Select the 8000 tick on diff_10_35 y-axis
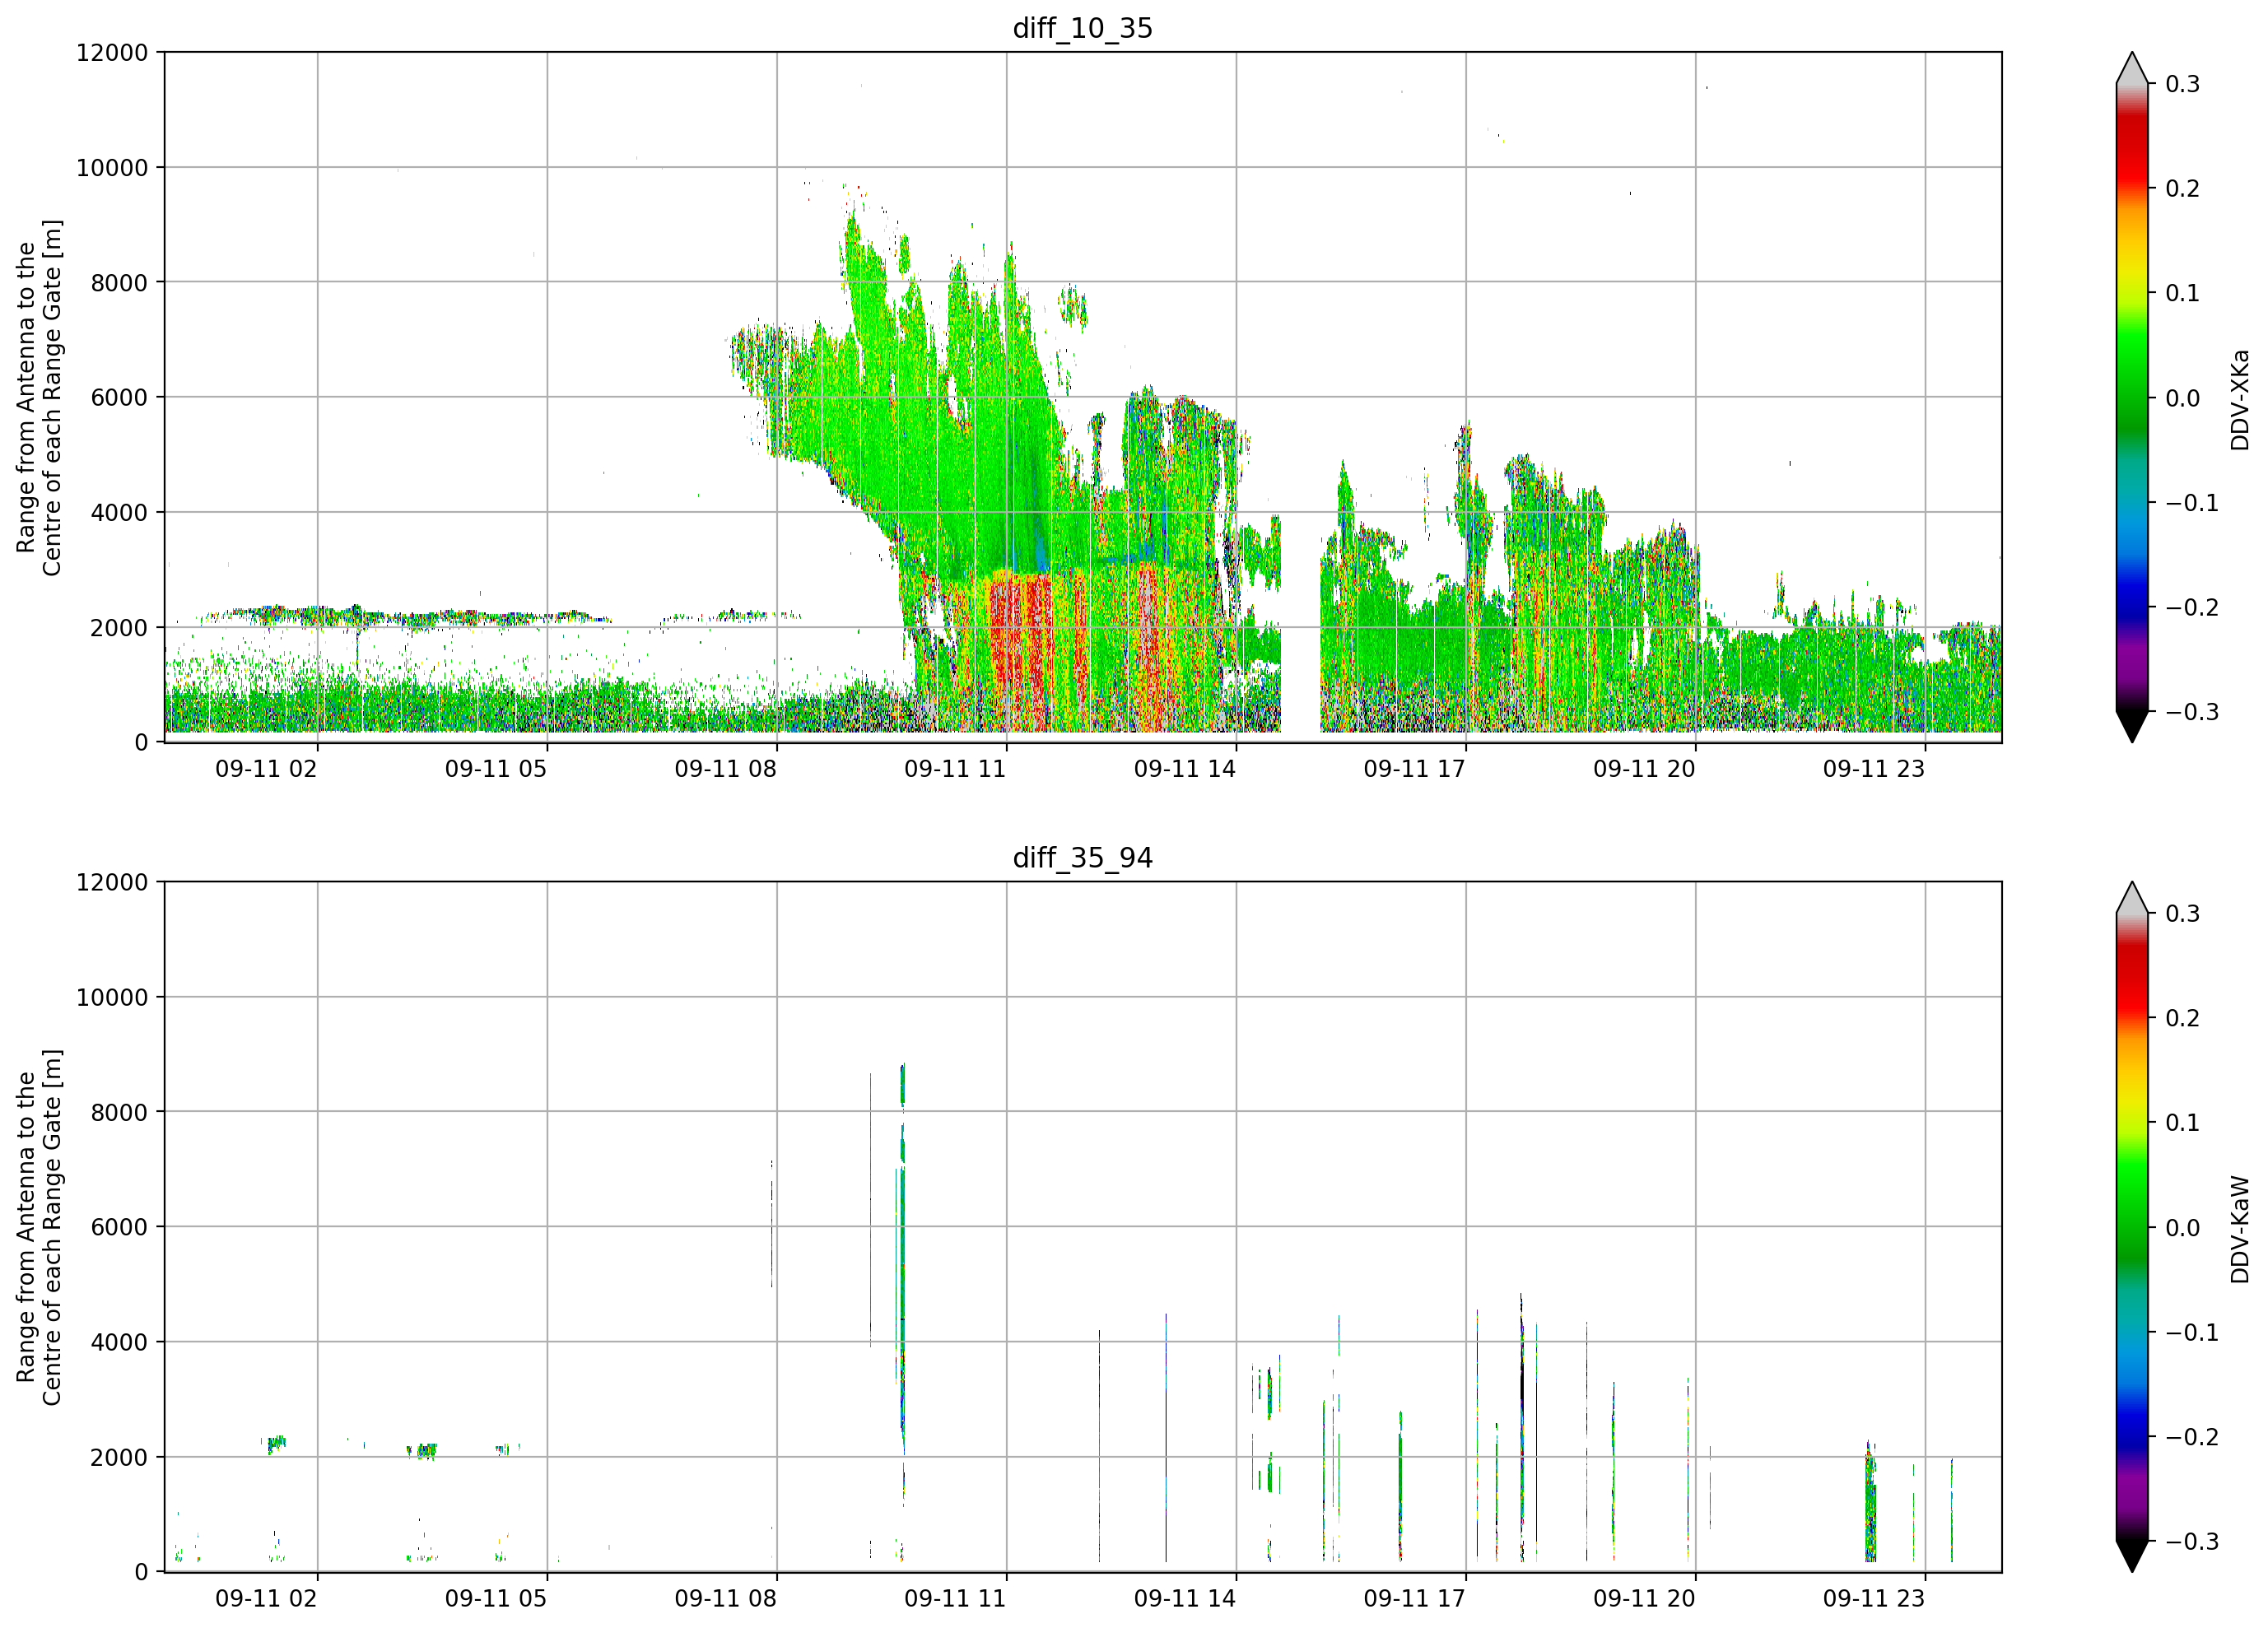The height and width of the screenshot is (1628, 2268). (x=119, y=282)
